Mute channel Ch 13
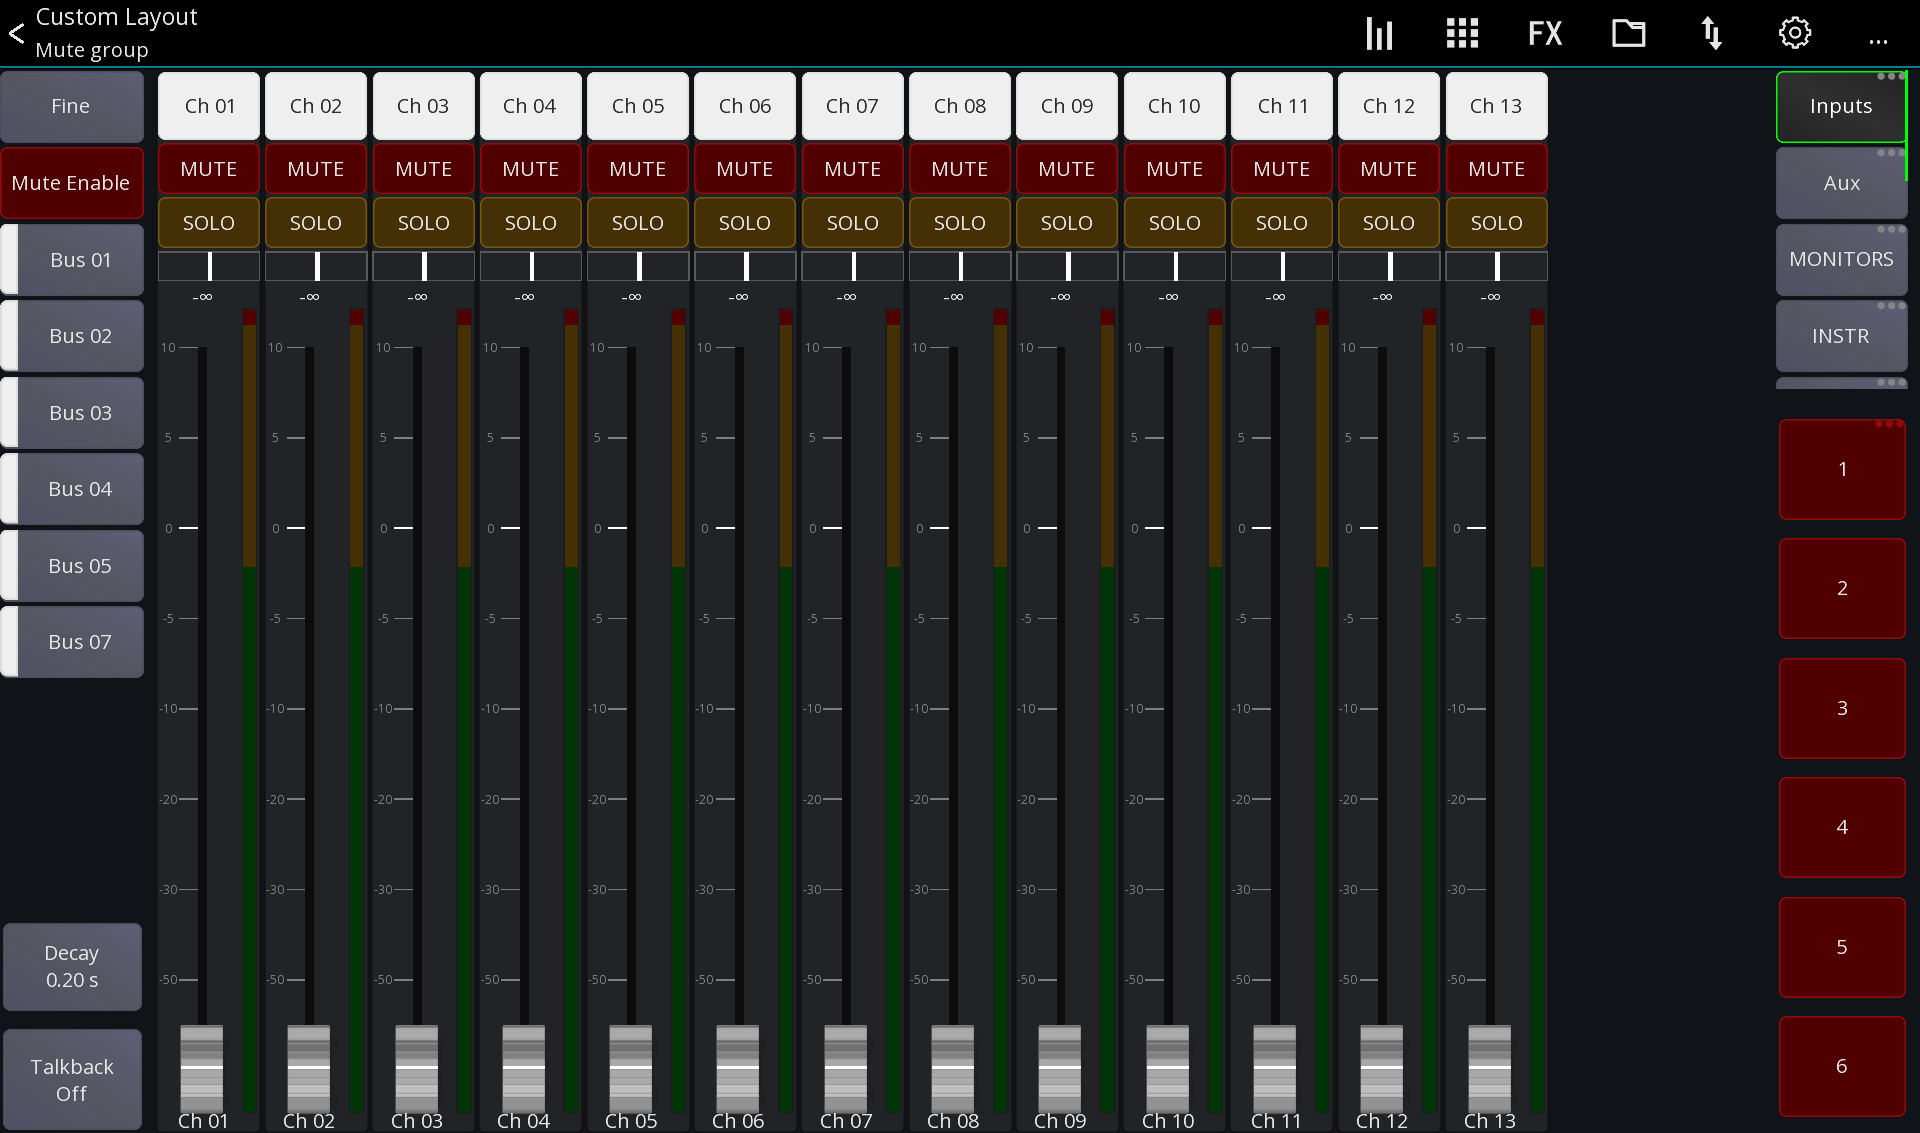Image resolution: width=1920 pixels, height=1133 pixels. coord(1497,169)
